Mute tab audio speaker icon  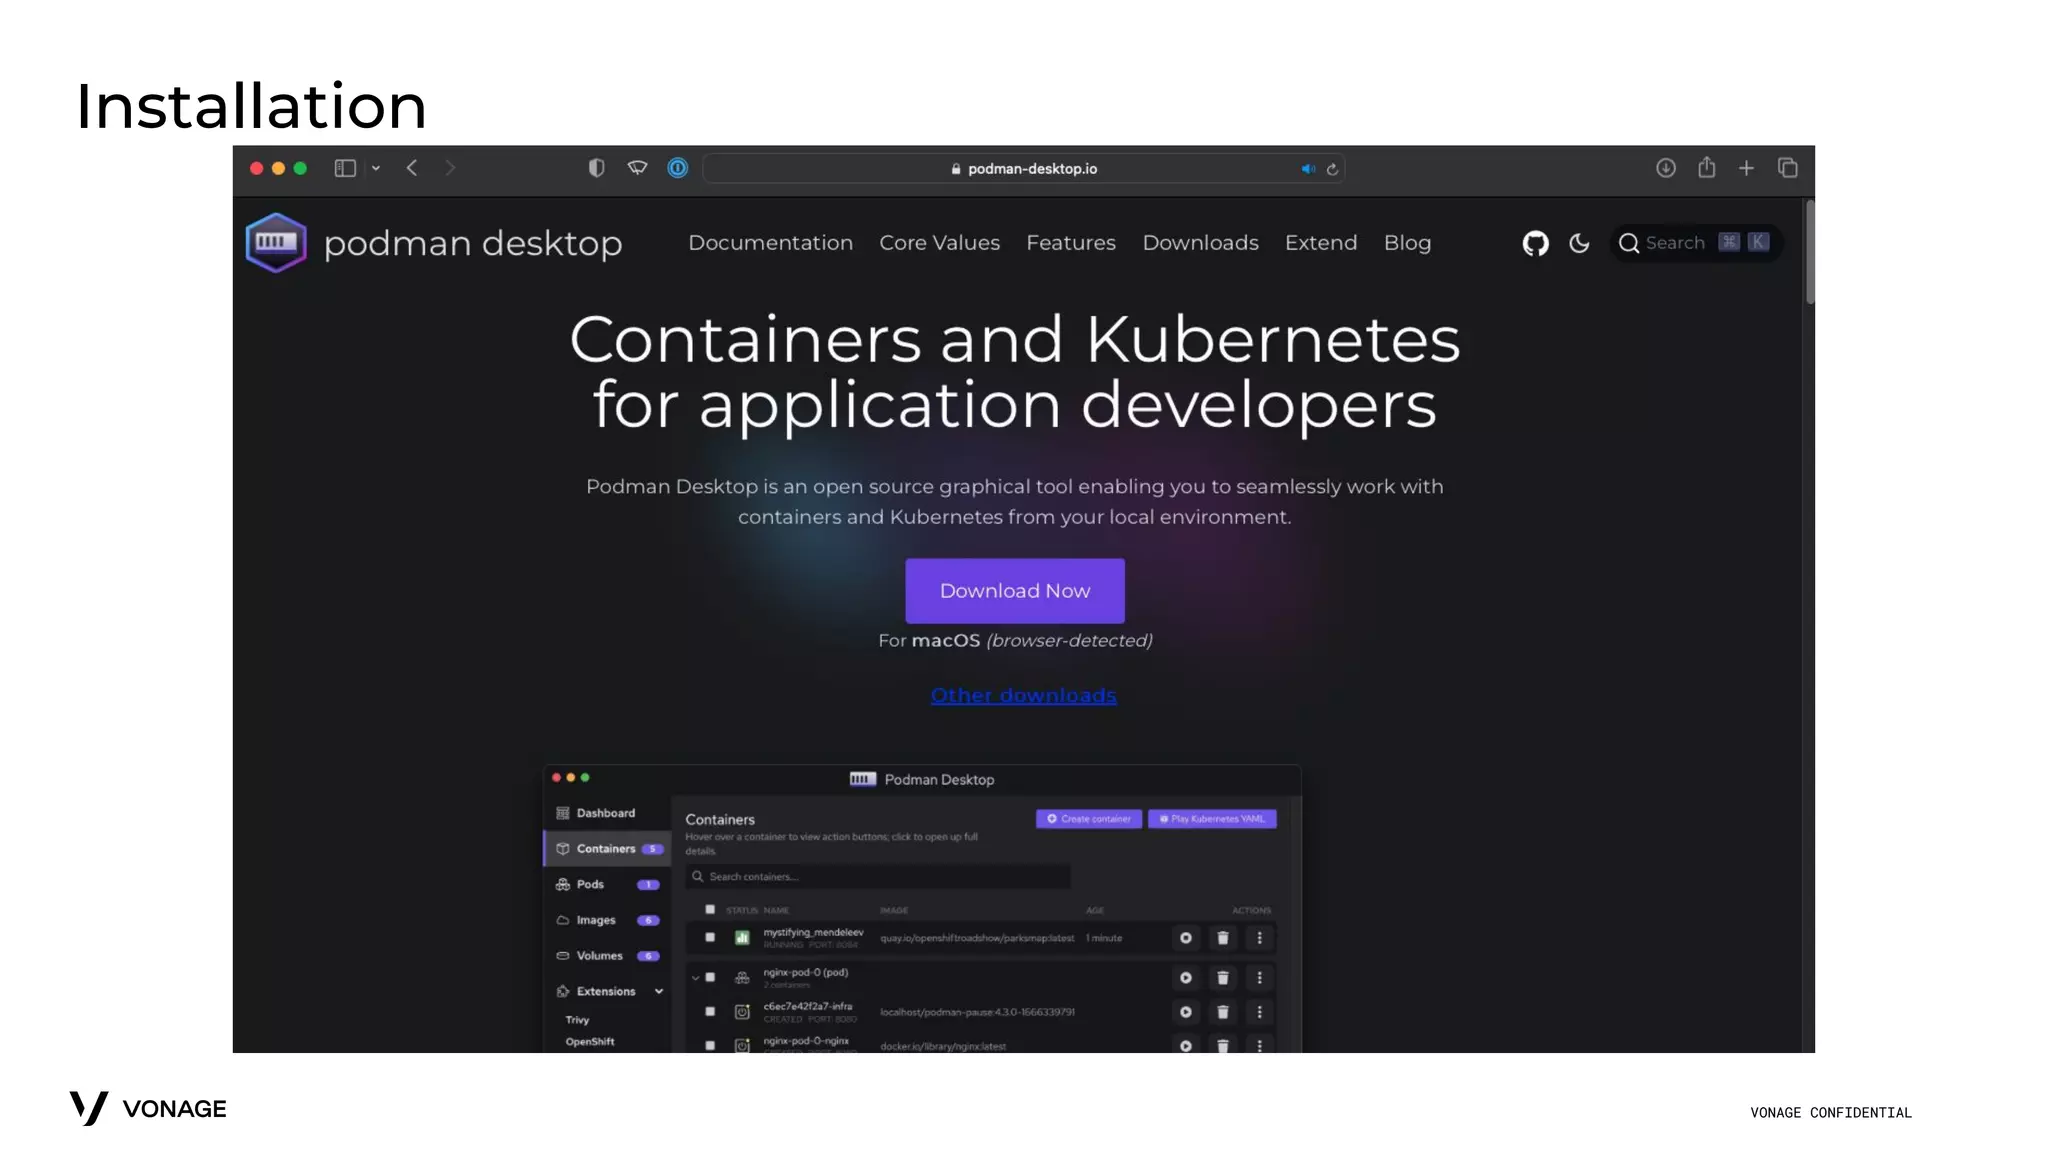1308,169
